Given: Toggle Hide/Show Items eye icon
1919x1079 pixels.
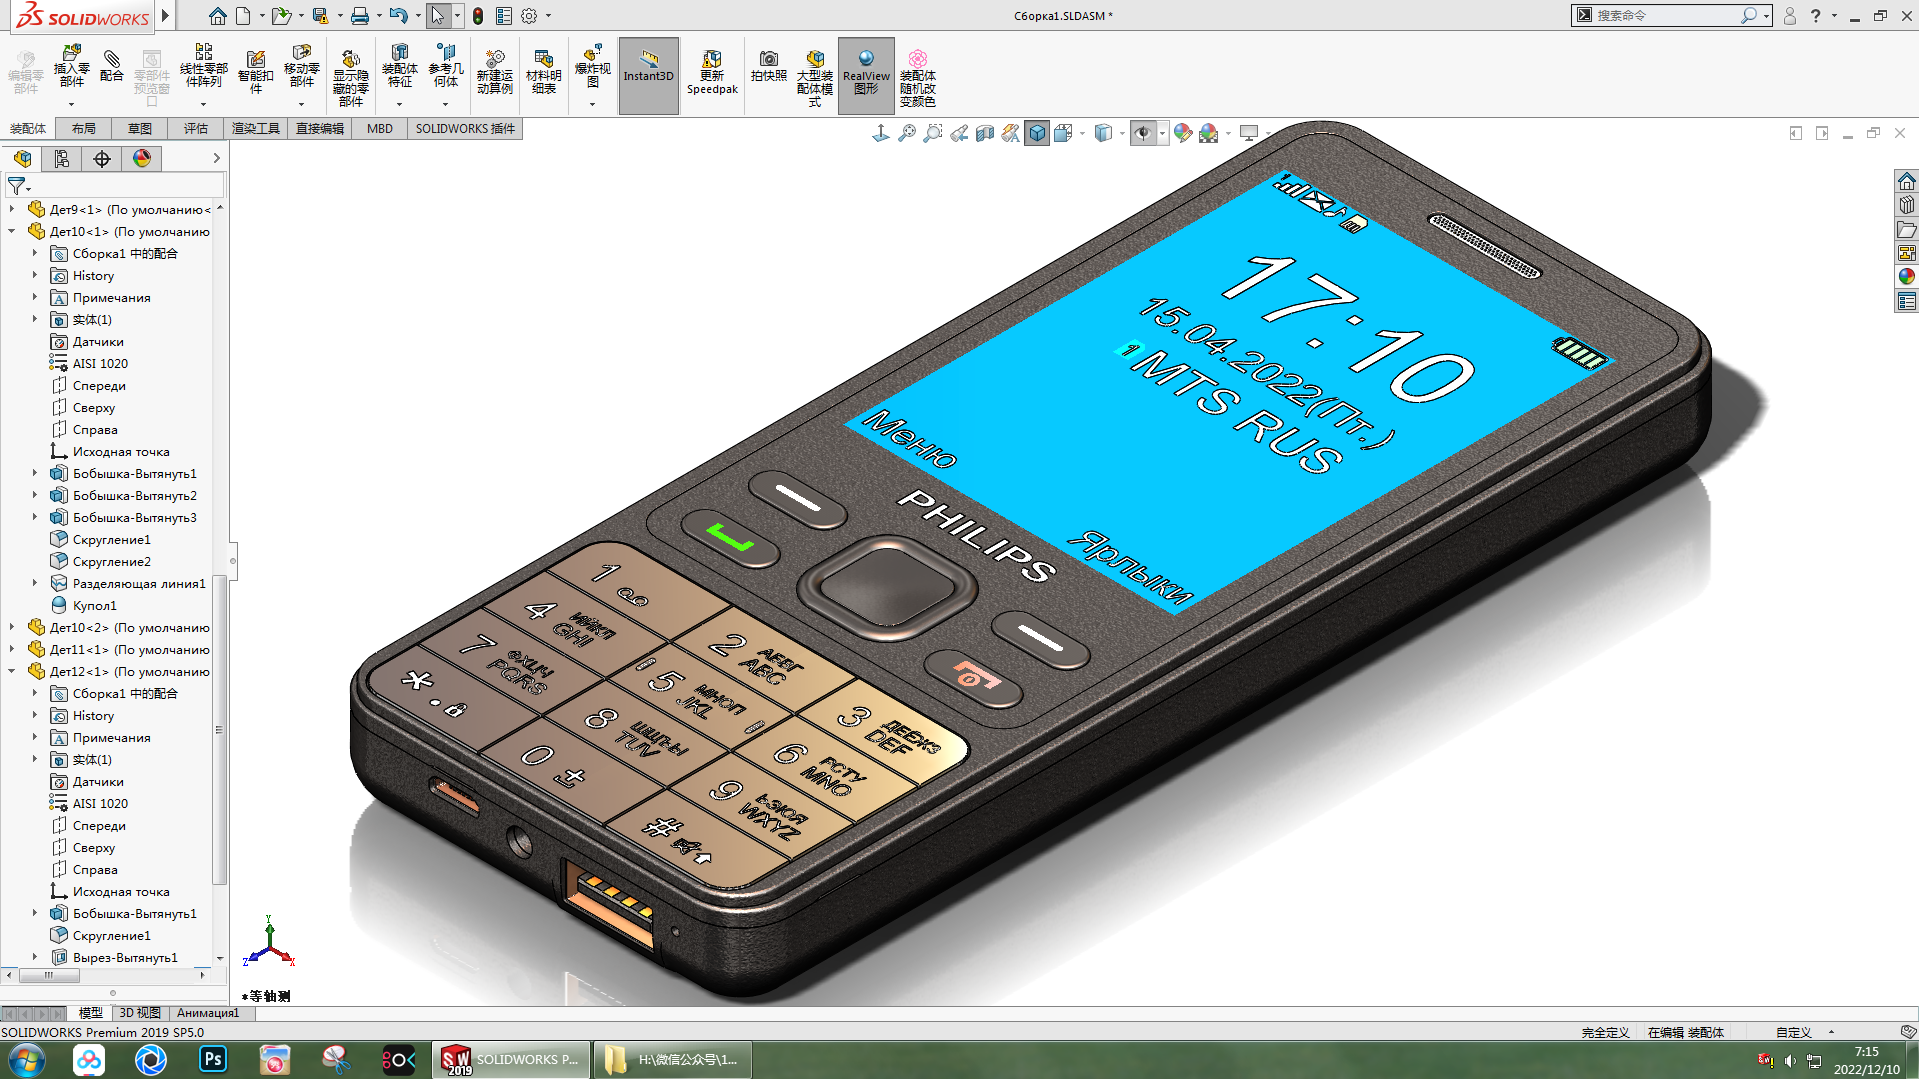Looking at the screenshot, I should (1143, 133).
